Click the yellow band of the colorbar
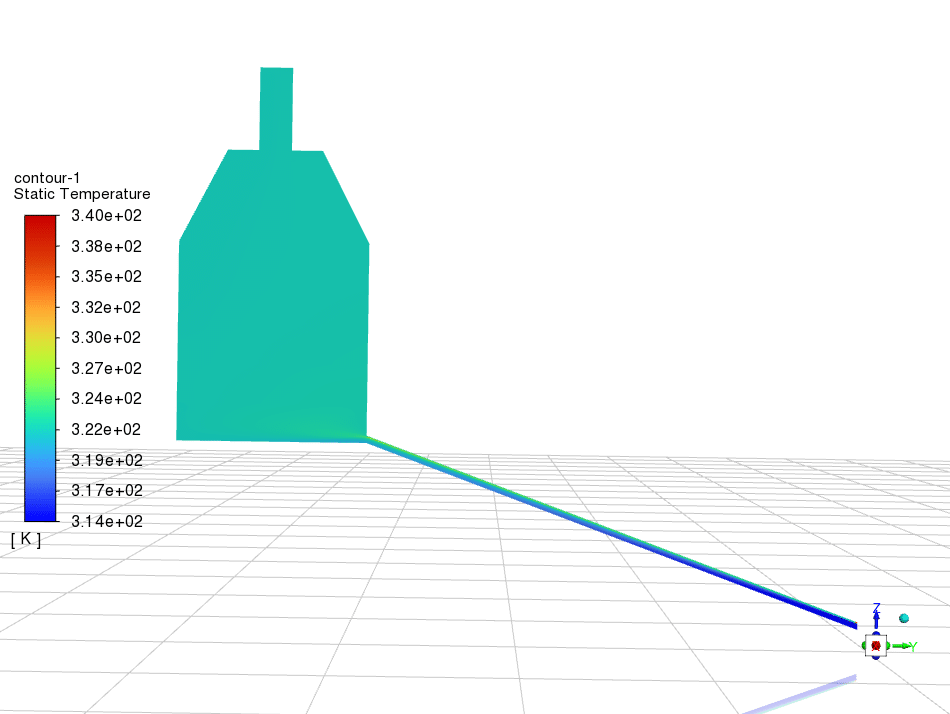Image resolution: width=950 pixels, height=714 pixels. 40,322
